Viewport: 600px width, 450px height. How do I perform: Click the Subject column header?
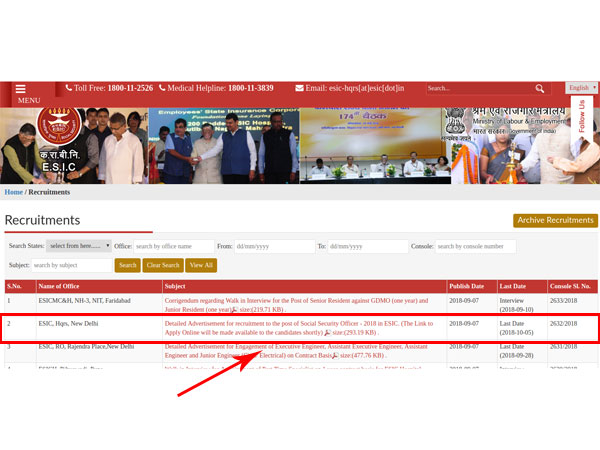tap(305, 286)
